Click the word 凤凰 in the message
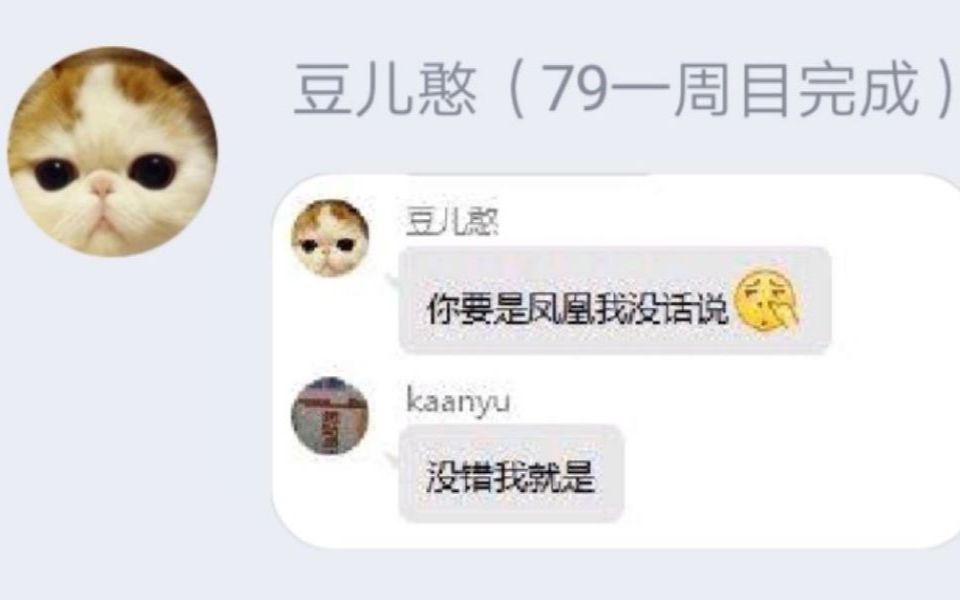Viewport: 960px width, 600px height. 560,309
